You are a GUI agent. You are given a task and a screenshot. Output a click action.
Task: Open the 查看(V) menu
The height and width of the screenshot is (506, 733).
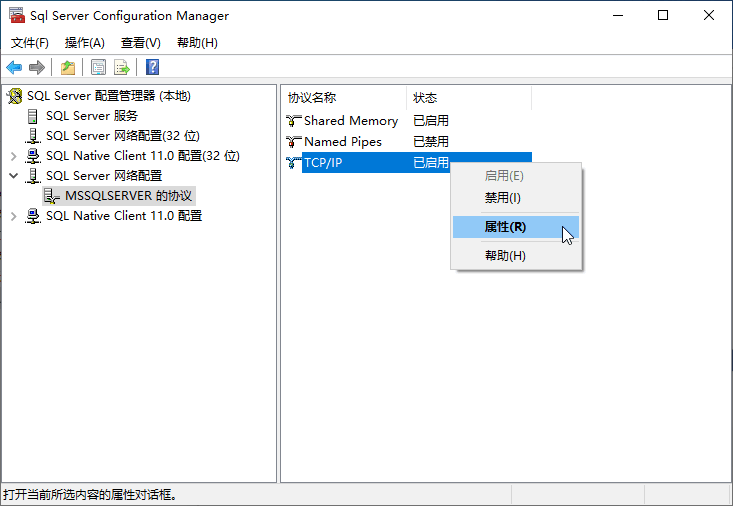[141, 43]
